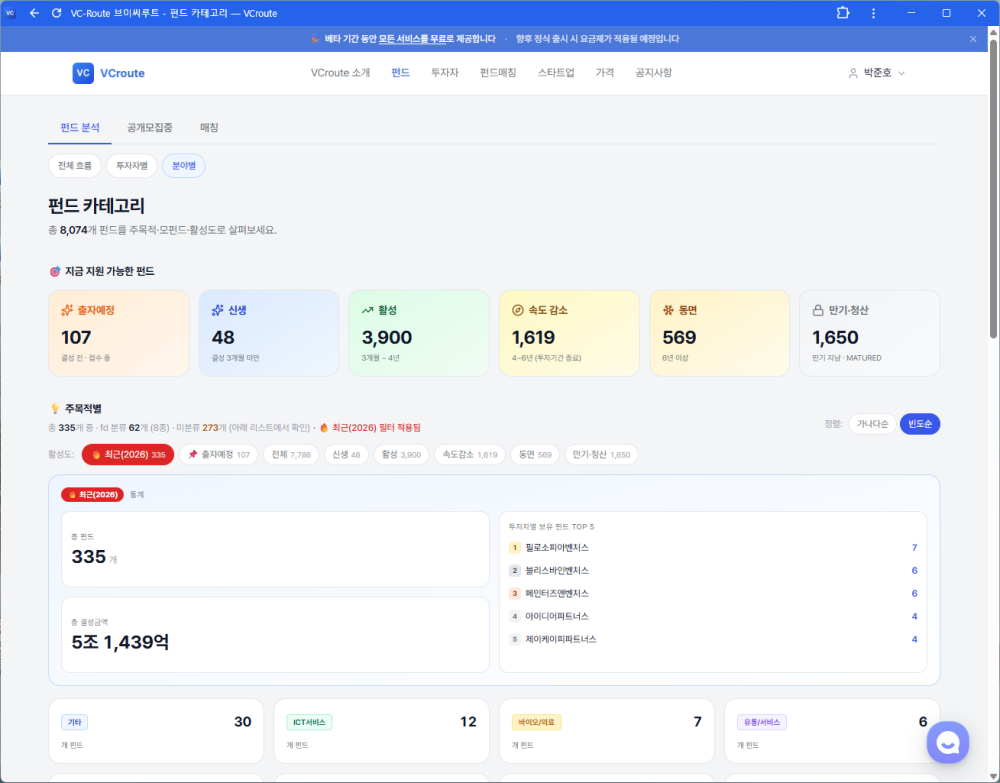Click the 만기·청산 lock icon
This screenshot has height=783, width=1000.
tap(818, 311)
